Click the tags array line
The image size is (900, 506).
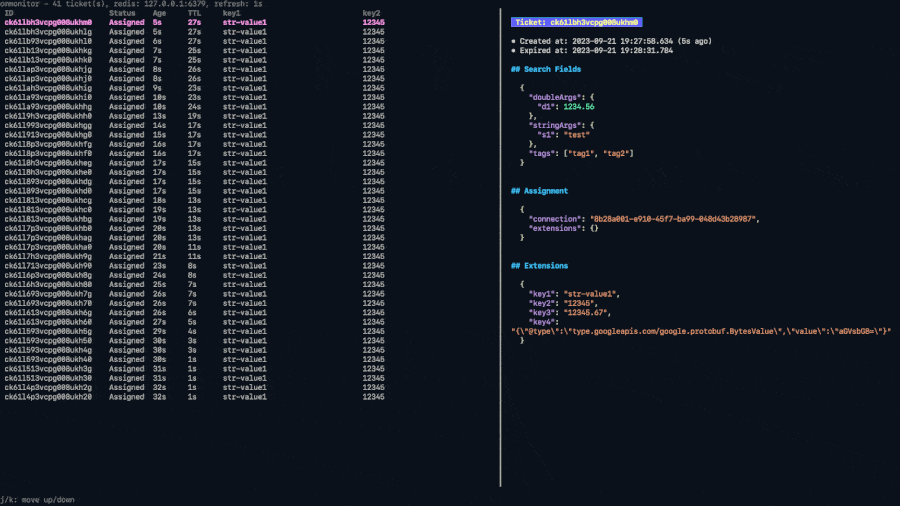click(581, 154)
